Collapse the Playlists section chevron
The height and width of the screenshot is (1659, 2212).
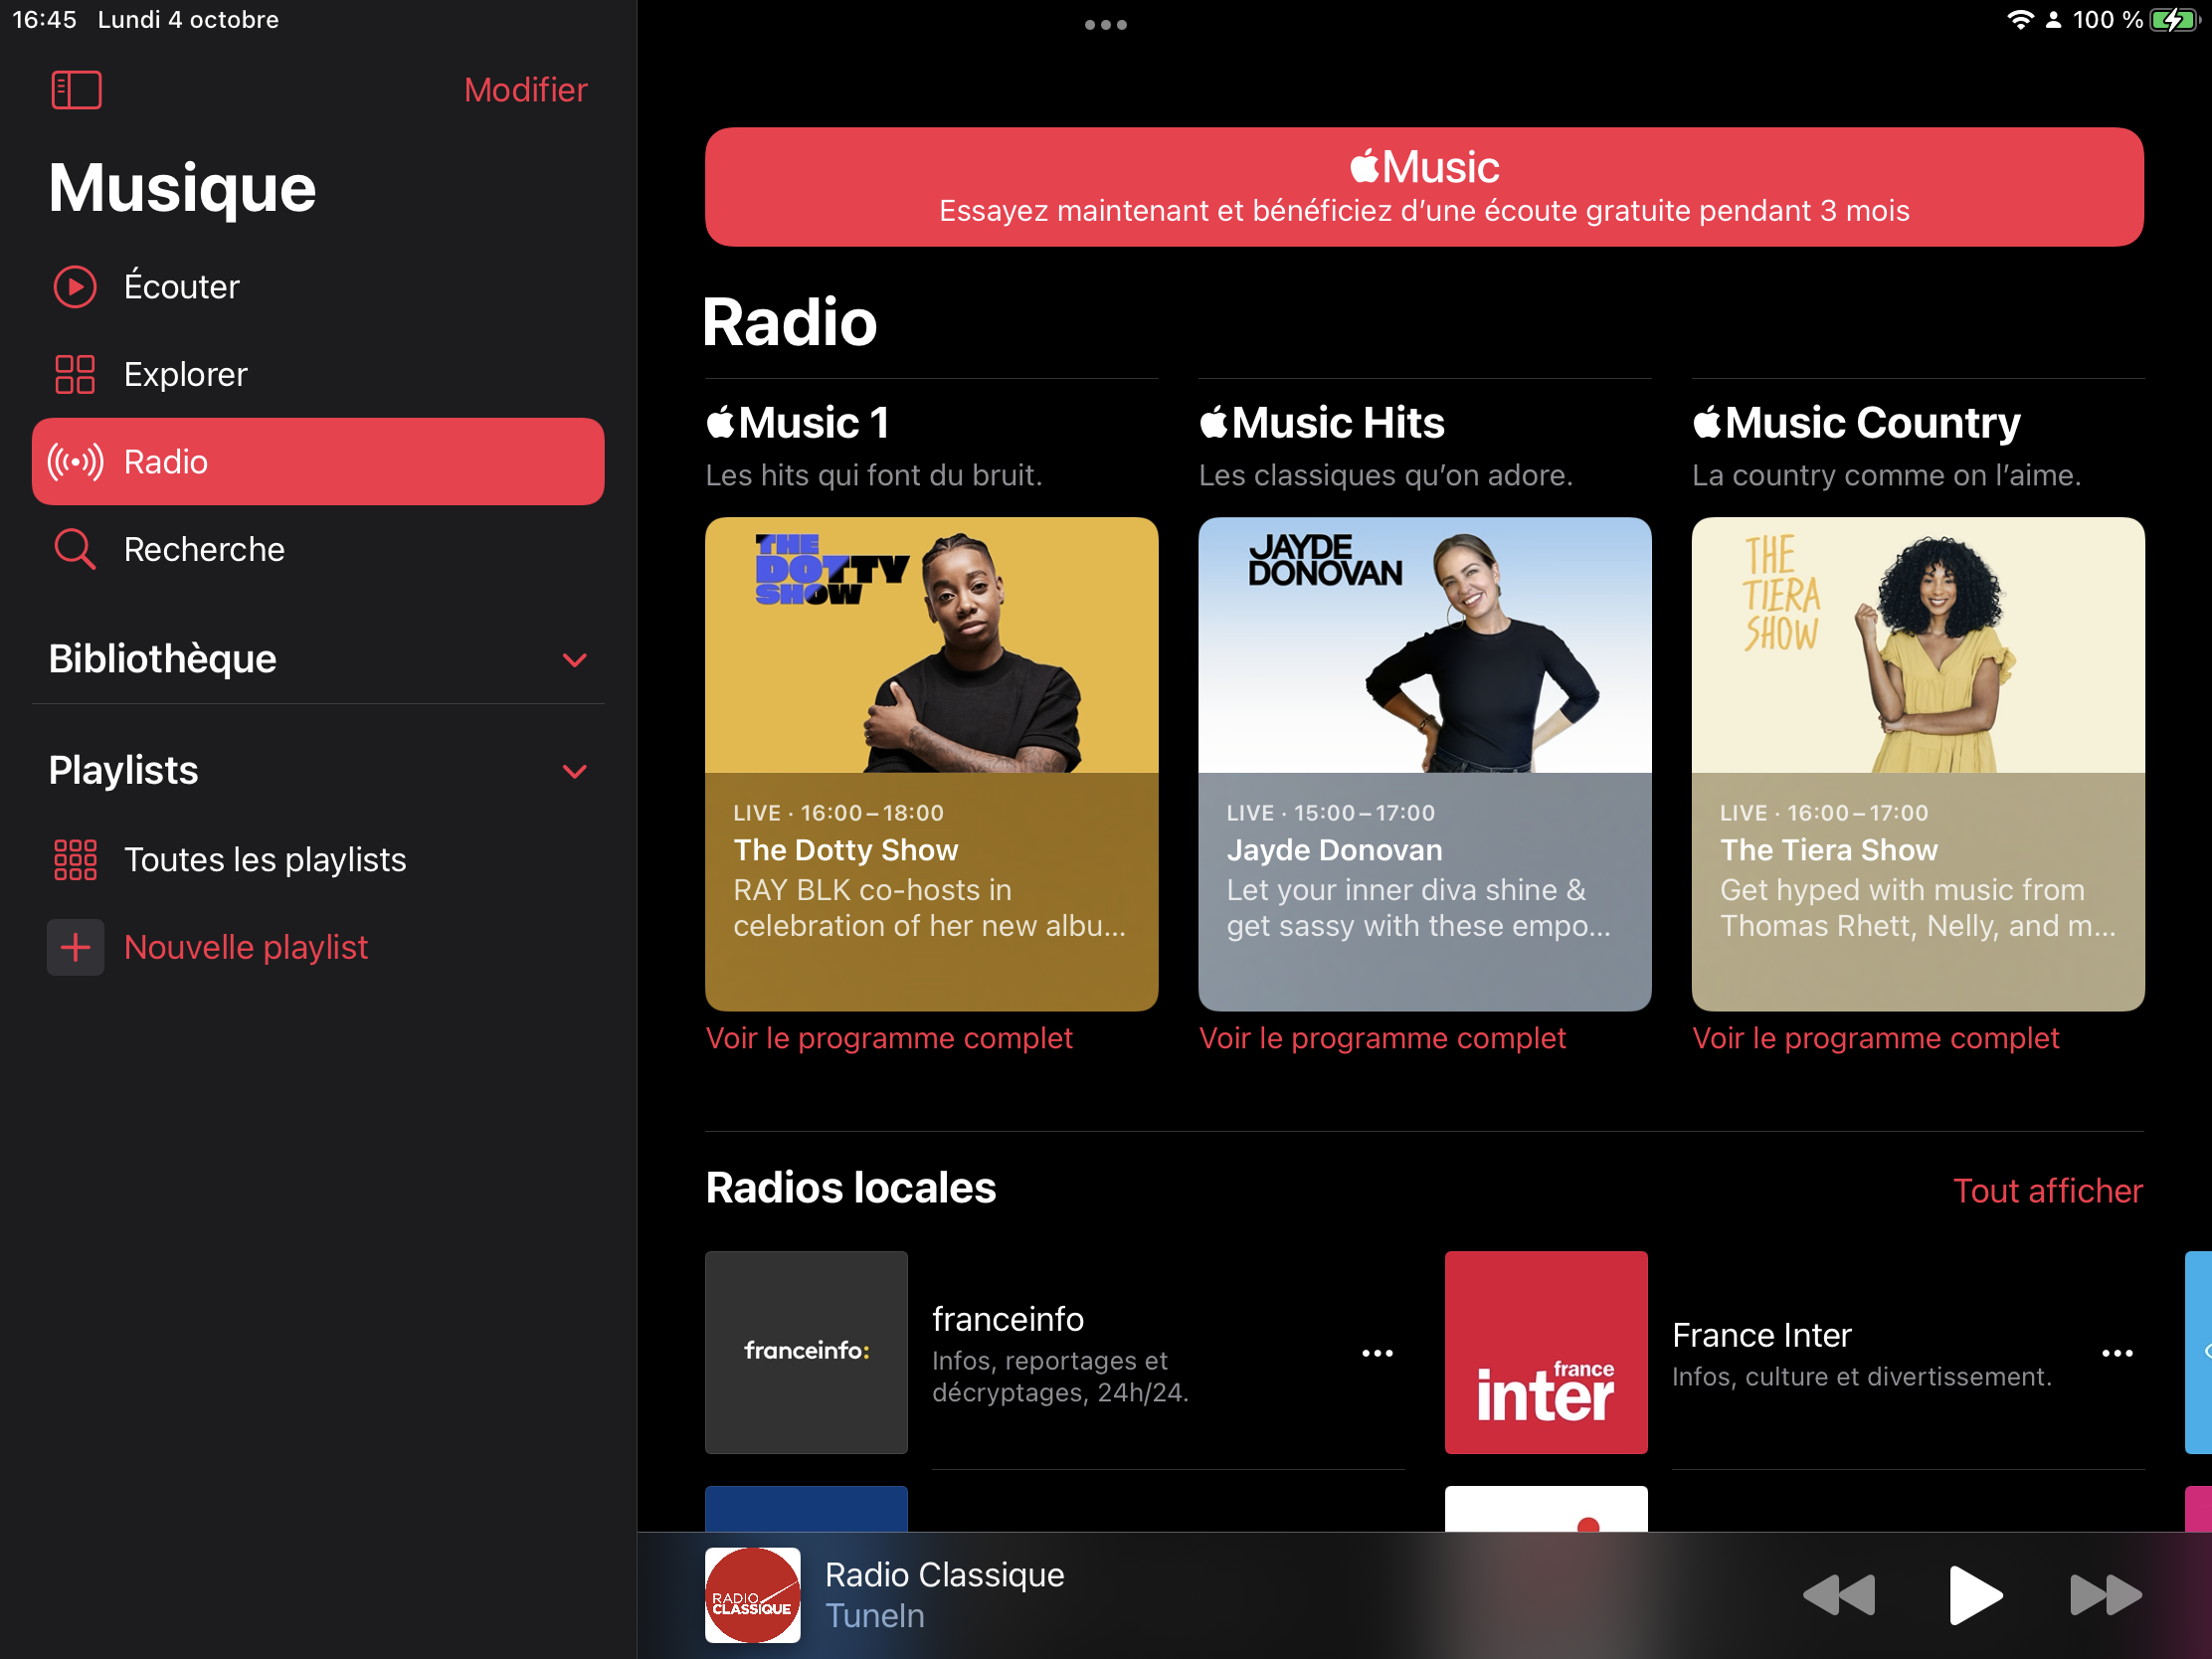tap(574, 771)
